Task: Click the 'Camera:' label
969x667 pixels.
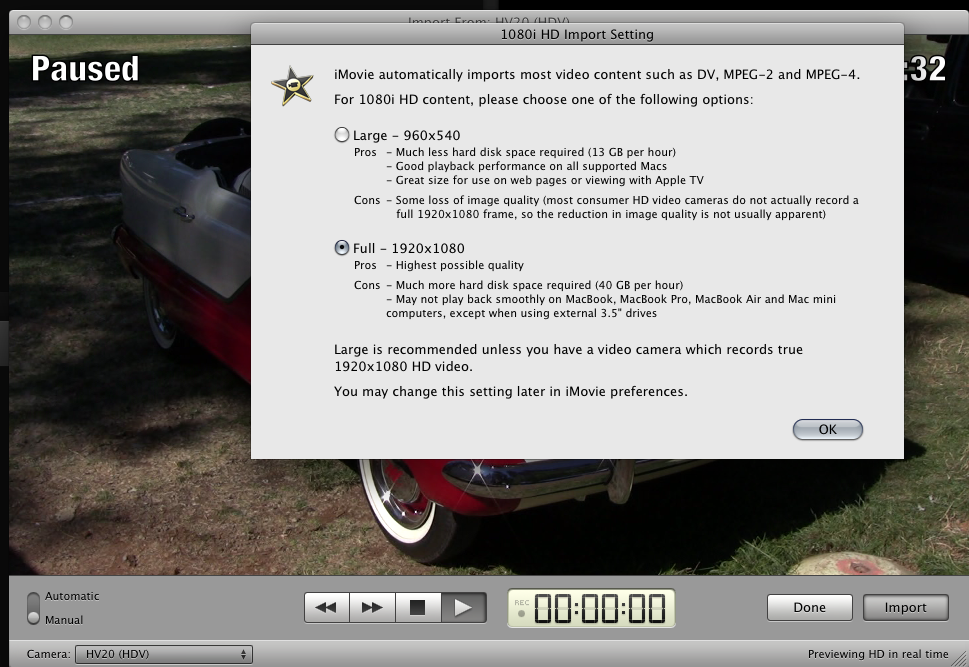Action: 48,654
